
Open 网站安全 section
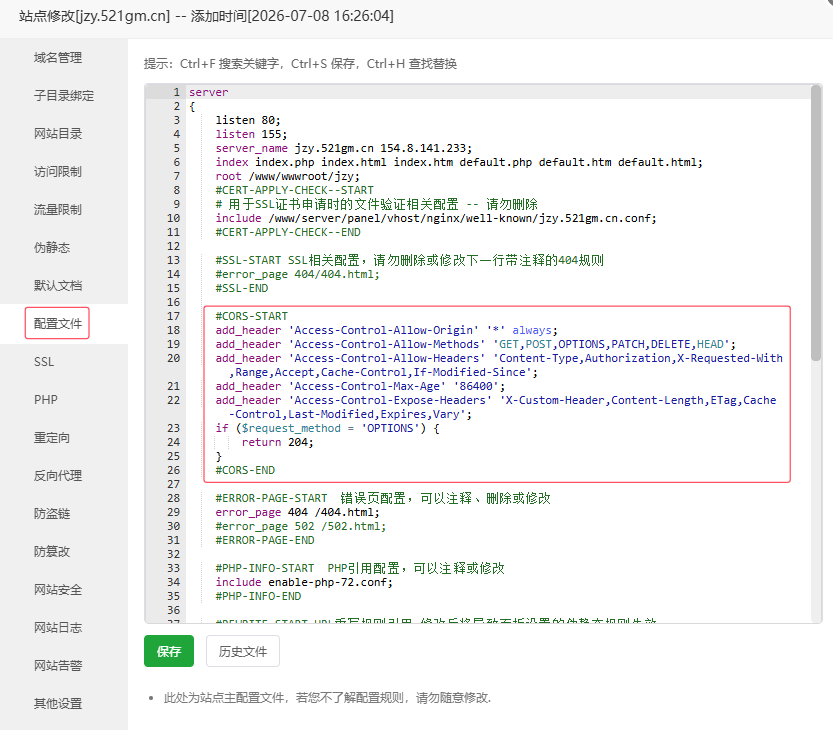pos(57,590)
